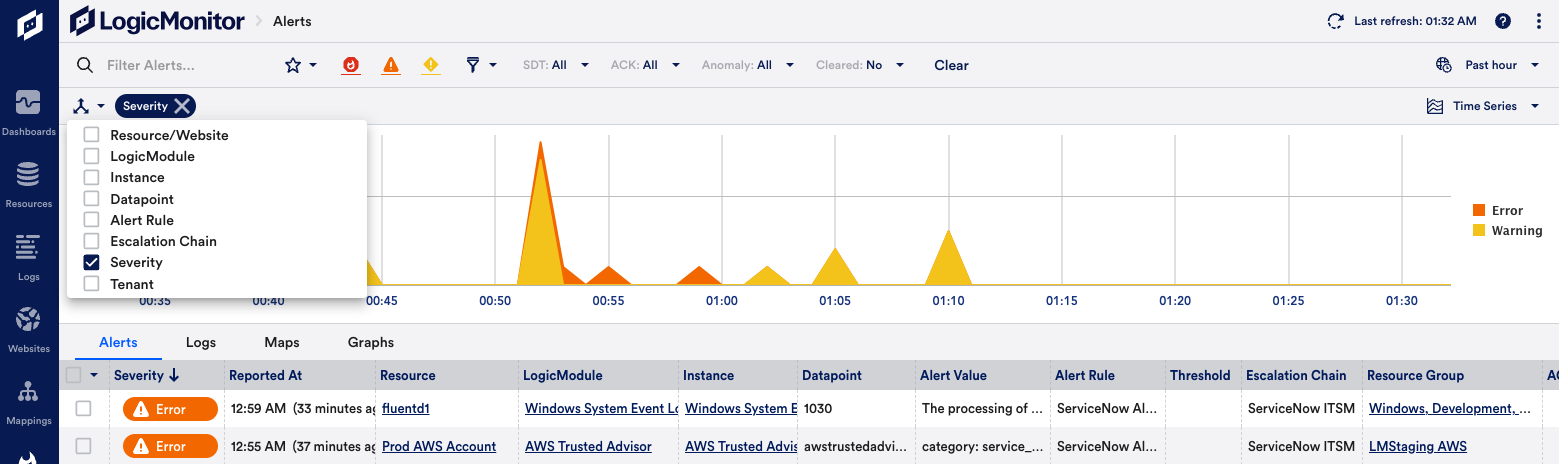Toggle the orange error severity filter
The height and width of the screenshot is (464, 1559).
tap(391, 65)
